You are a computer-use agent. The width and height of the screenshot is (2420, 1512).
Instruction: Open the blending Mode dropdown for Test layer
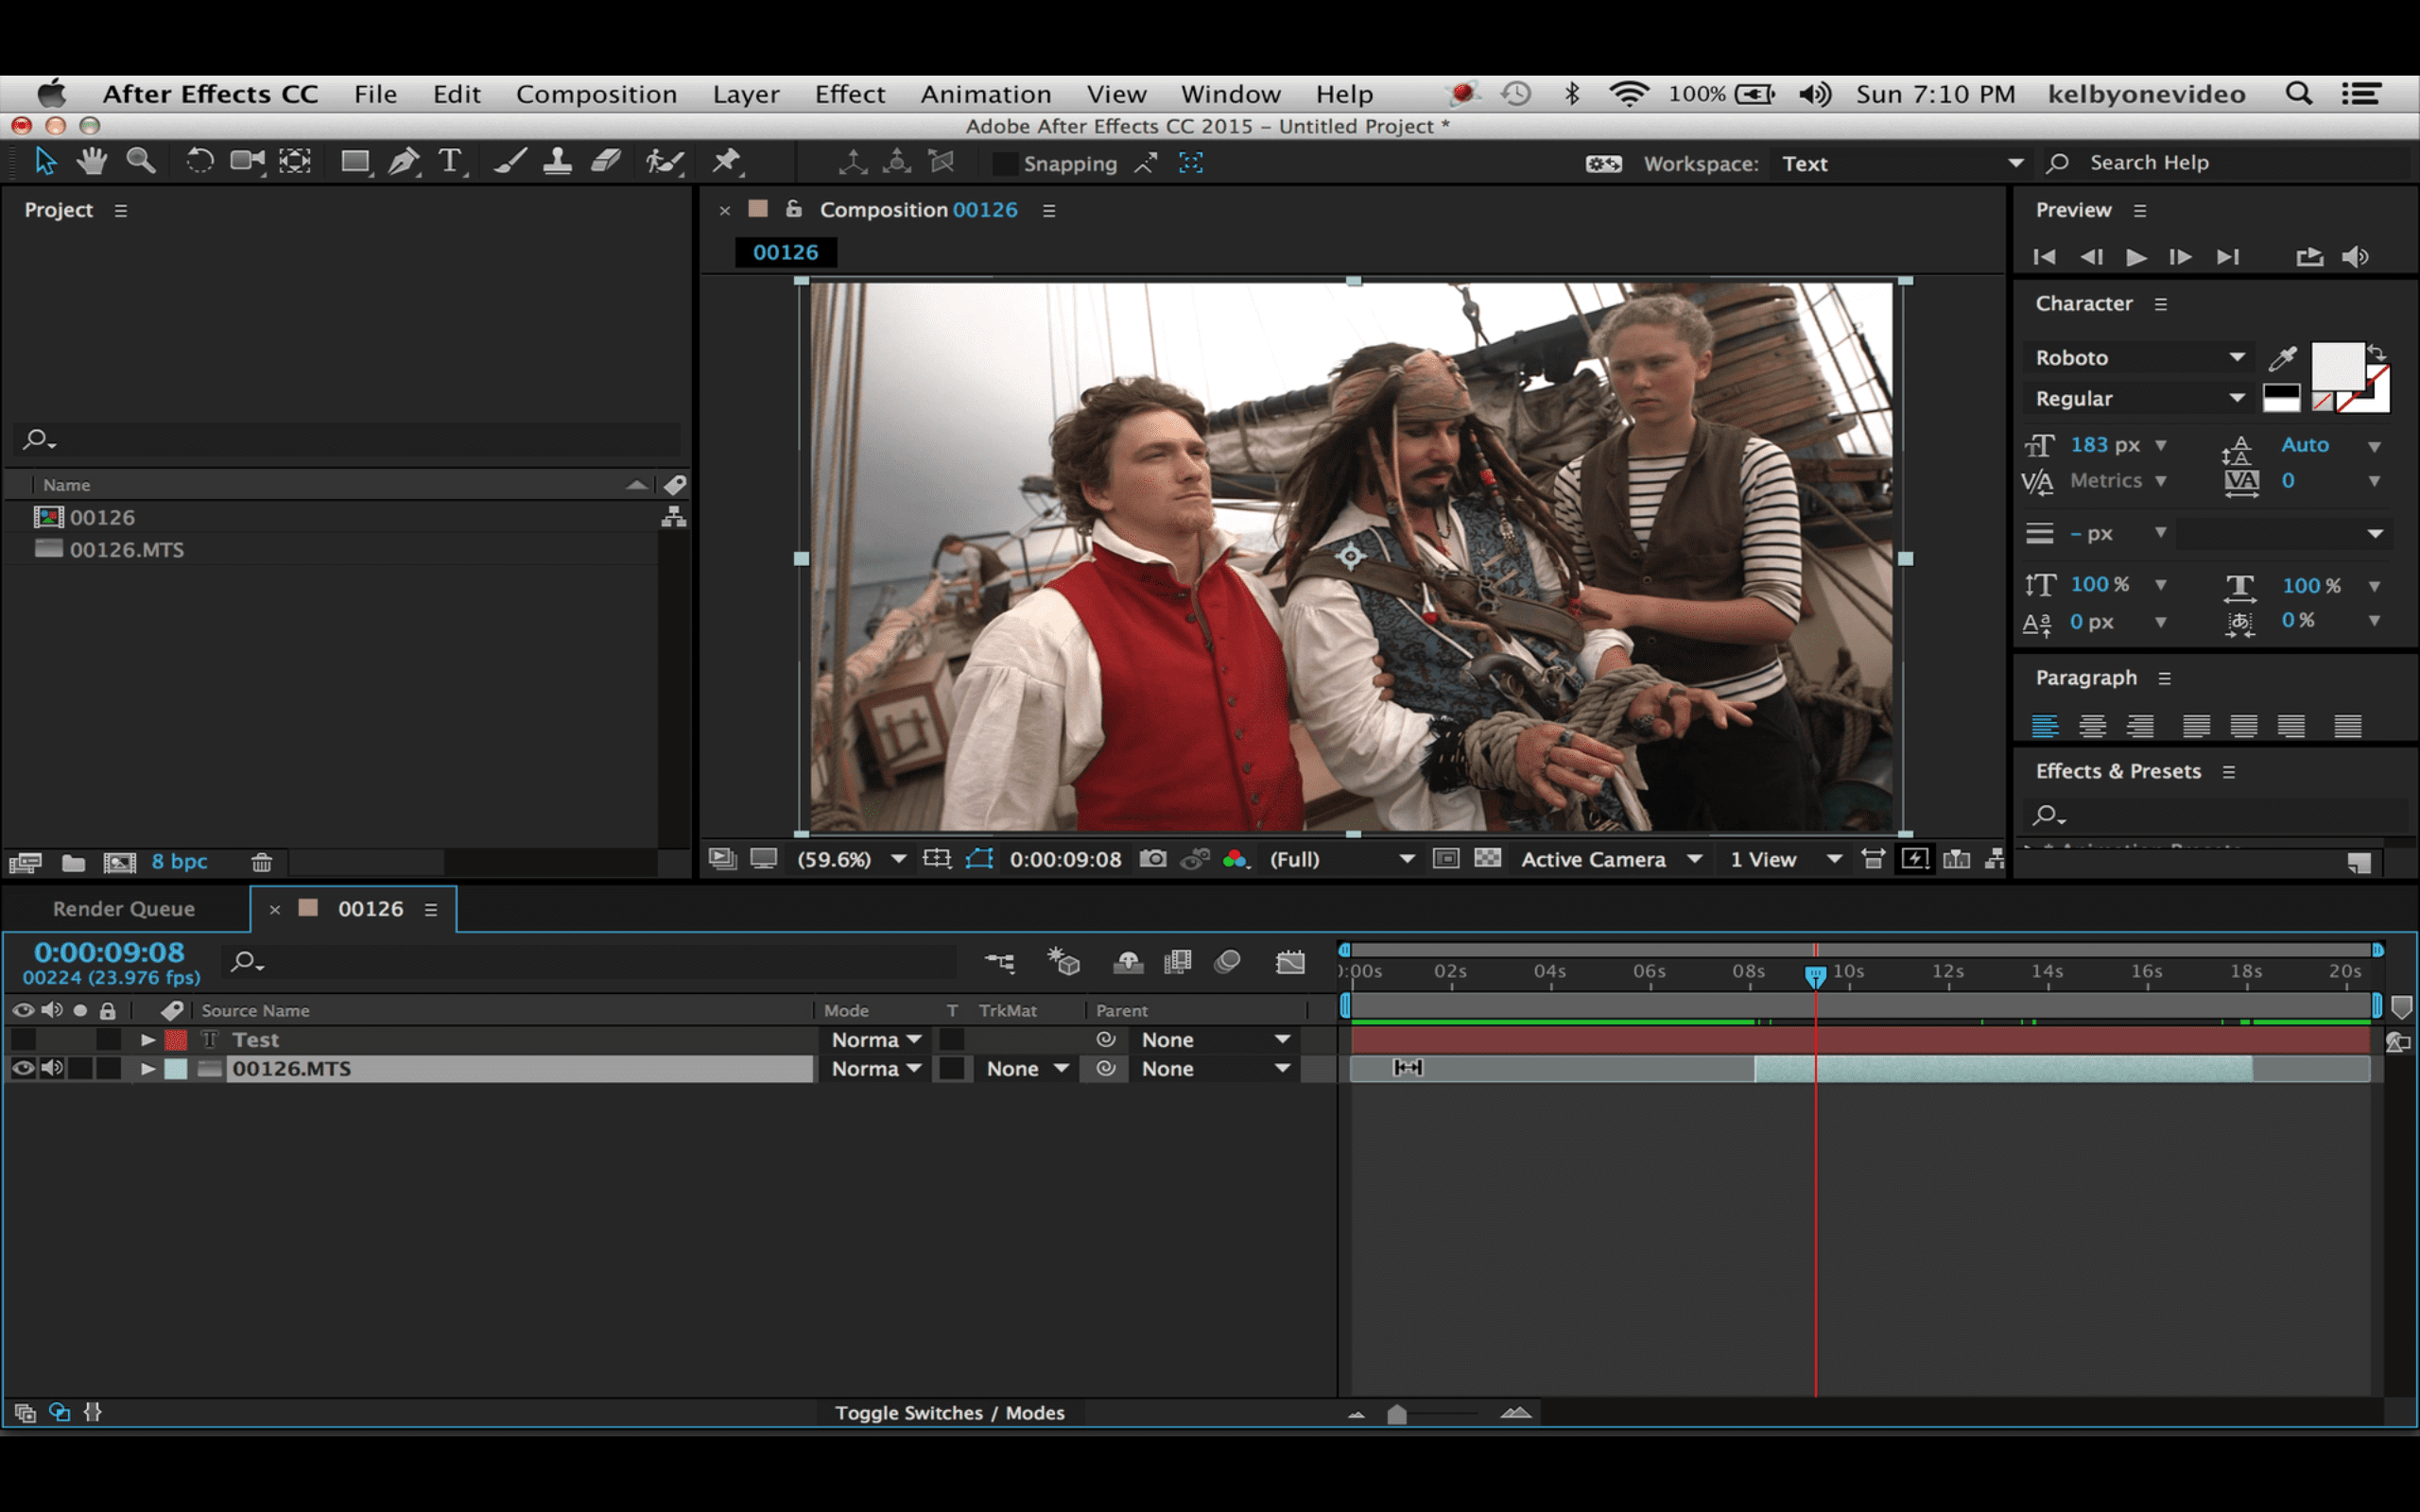[874, 1039]
